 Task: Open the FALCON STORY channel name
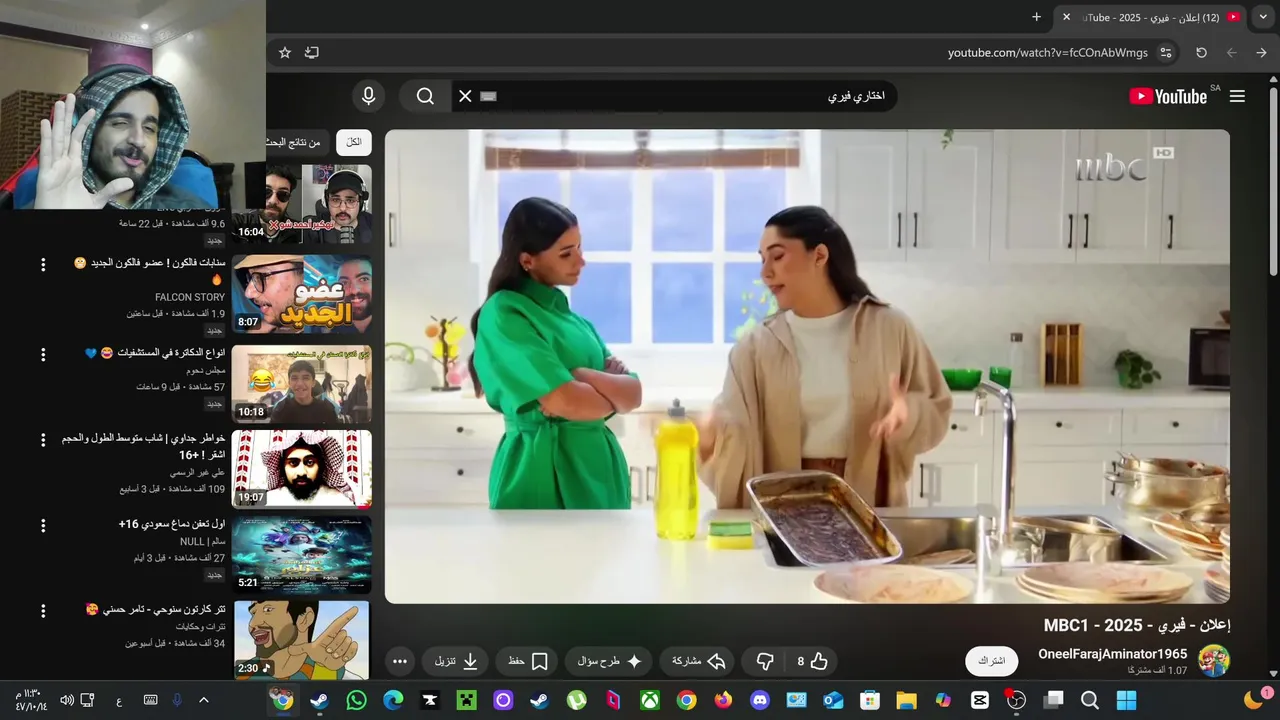[x=190, y=297]
